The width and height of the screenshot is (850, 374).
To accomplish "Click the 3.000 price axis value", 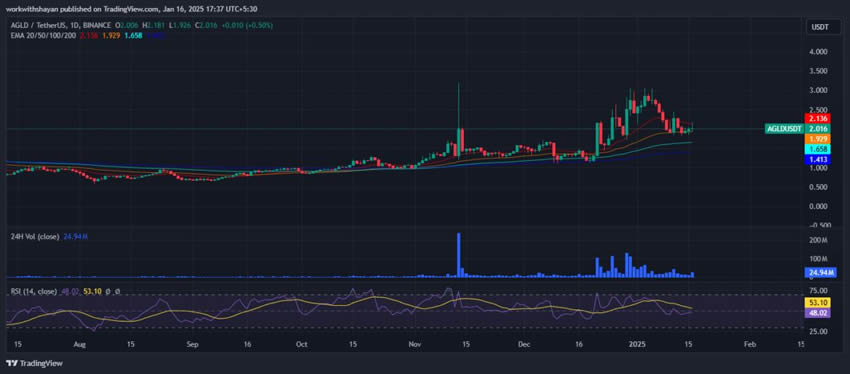I will 817,90.
